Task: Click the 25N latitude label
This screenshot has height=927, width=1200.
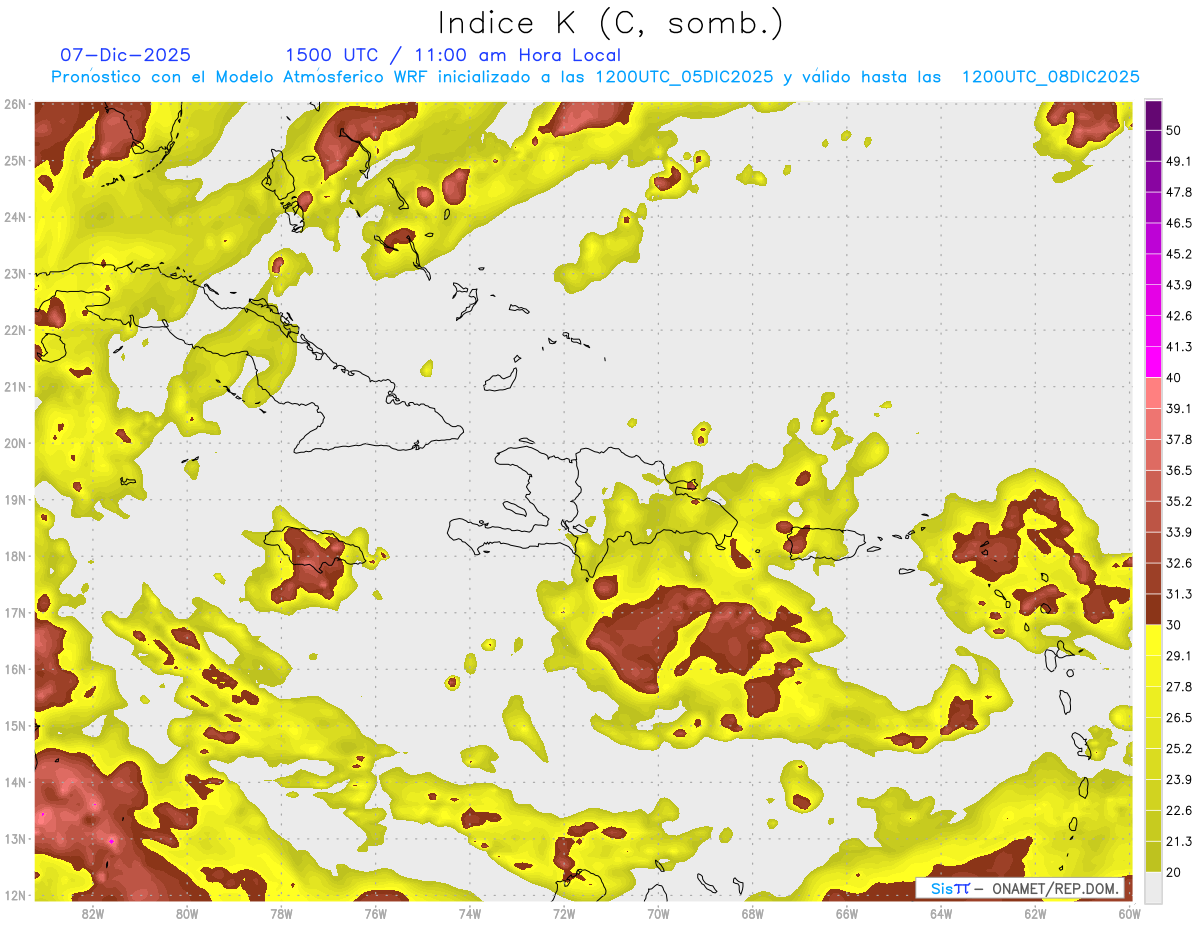Action: tap(15, 161)
